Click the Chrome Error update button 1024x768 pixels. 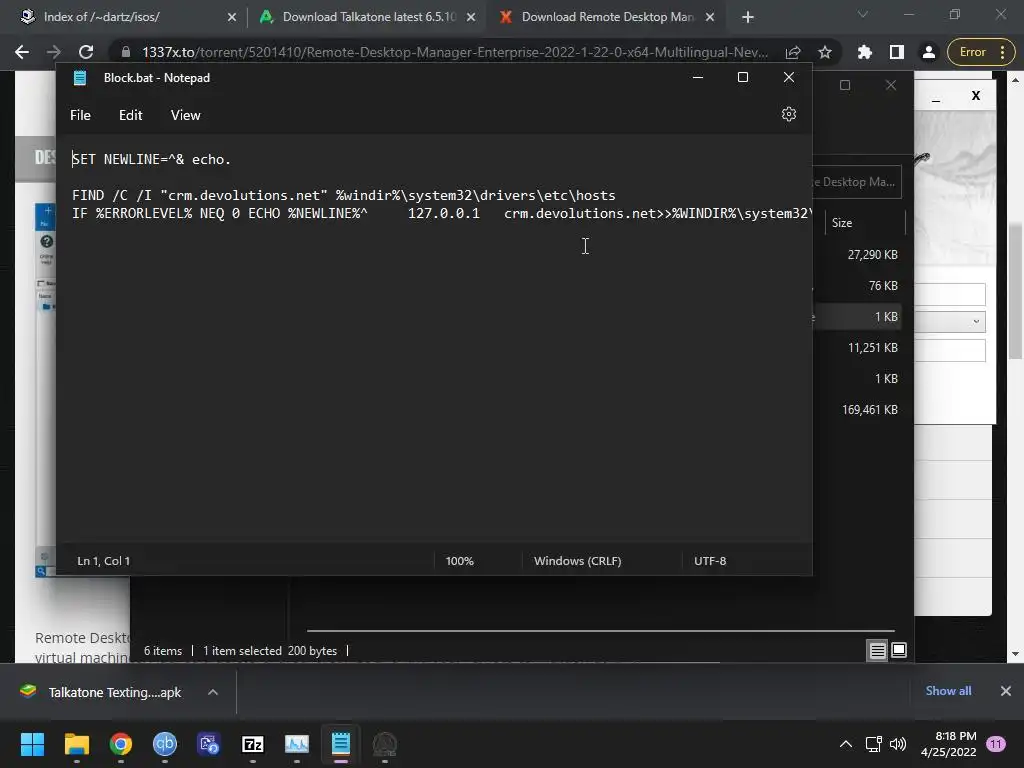point(979,52)
